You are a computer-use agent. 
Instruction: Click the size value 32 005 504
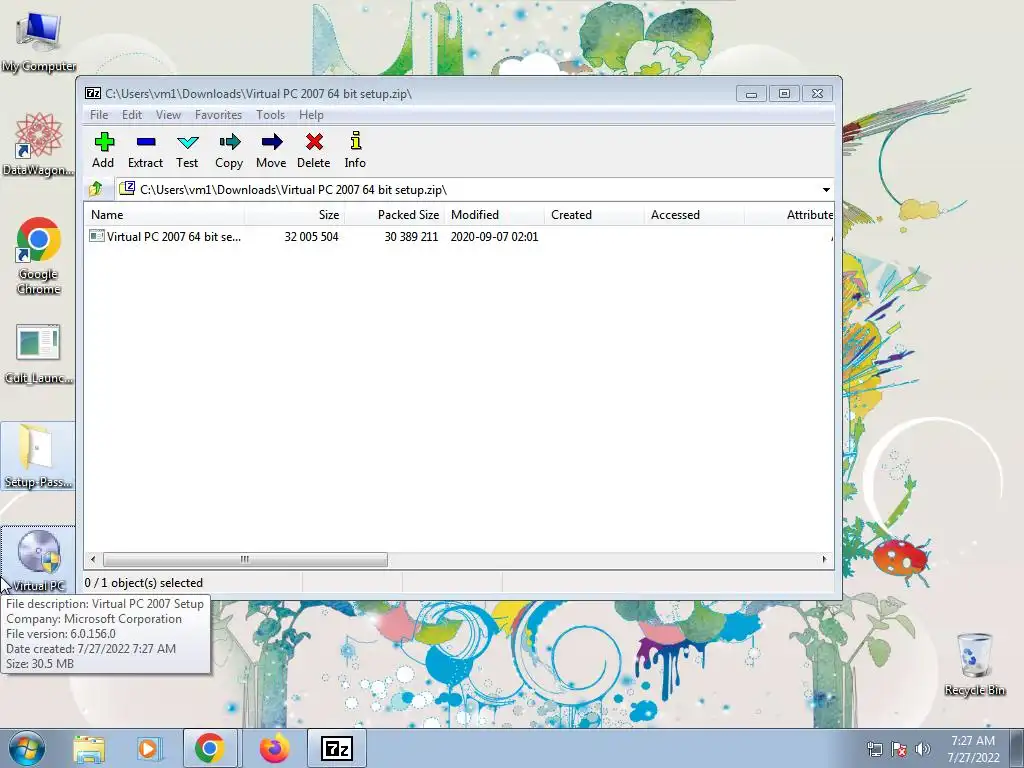click(312, 237)
